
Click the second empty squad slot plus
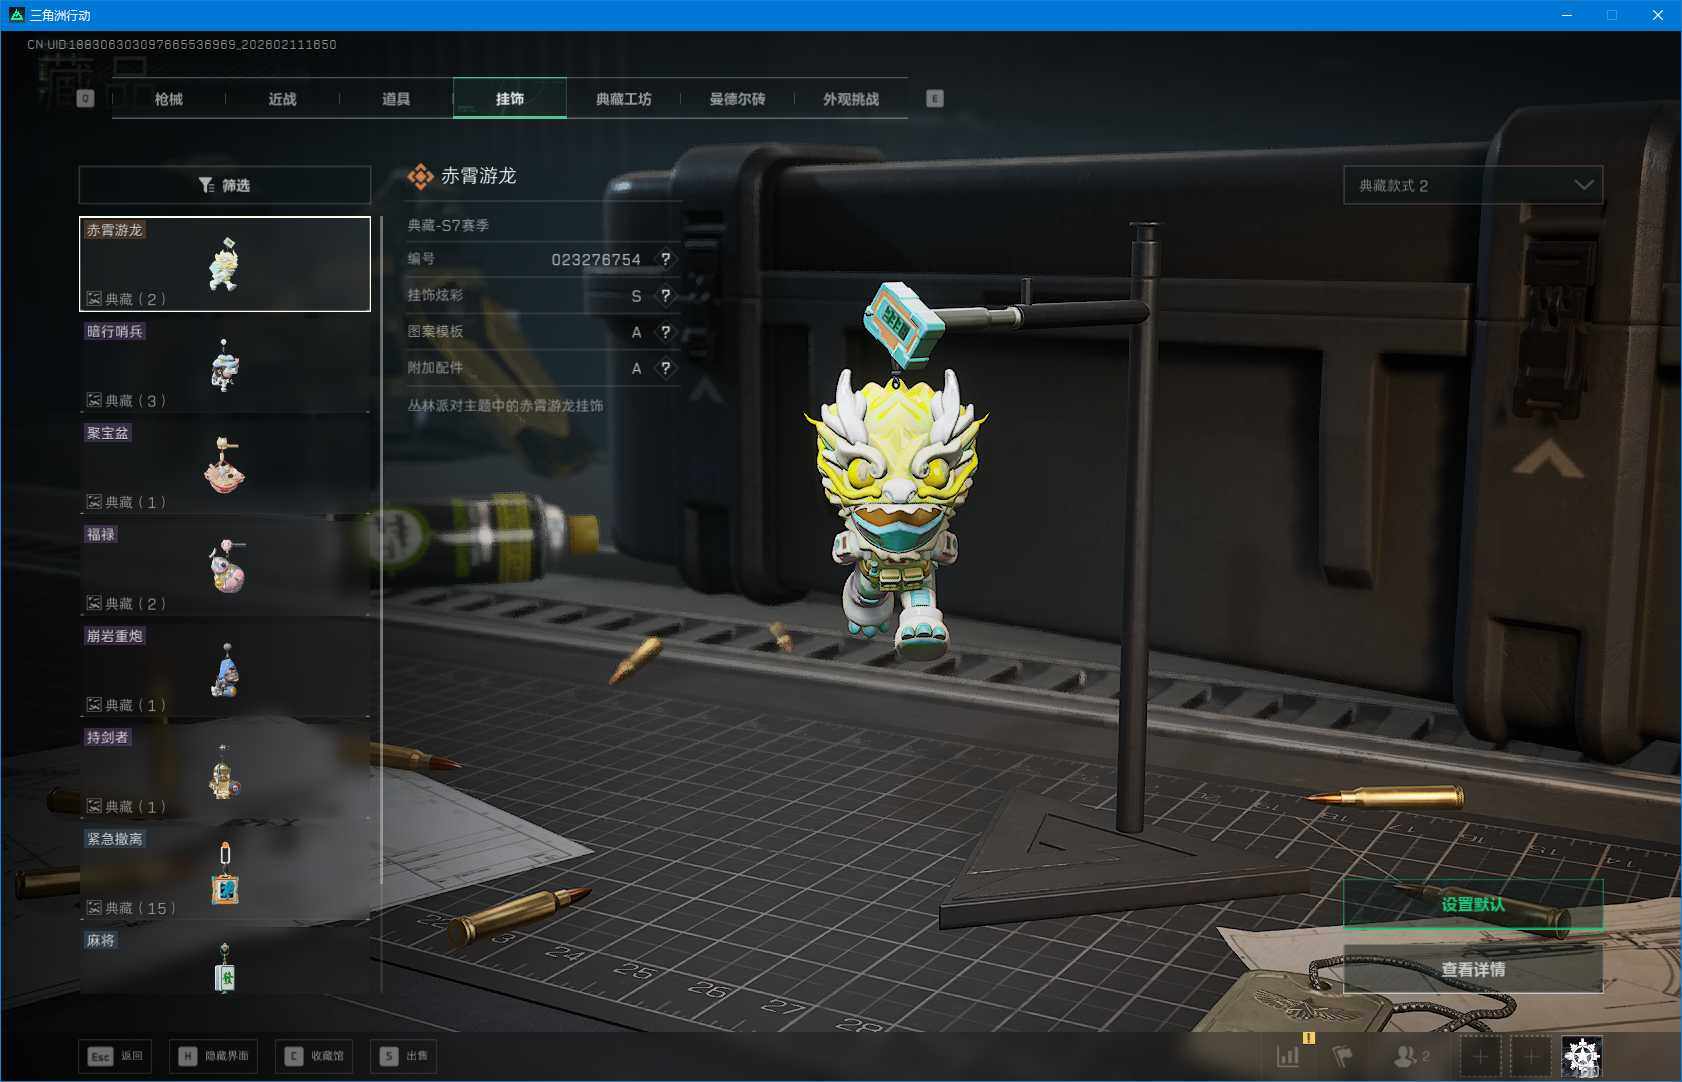click(1530, 1056)
